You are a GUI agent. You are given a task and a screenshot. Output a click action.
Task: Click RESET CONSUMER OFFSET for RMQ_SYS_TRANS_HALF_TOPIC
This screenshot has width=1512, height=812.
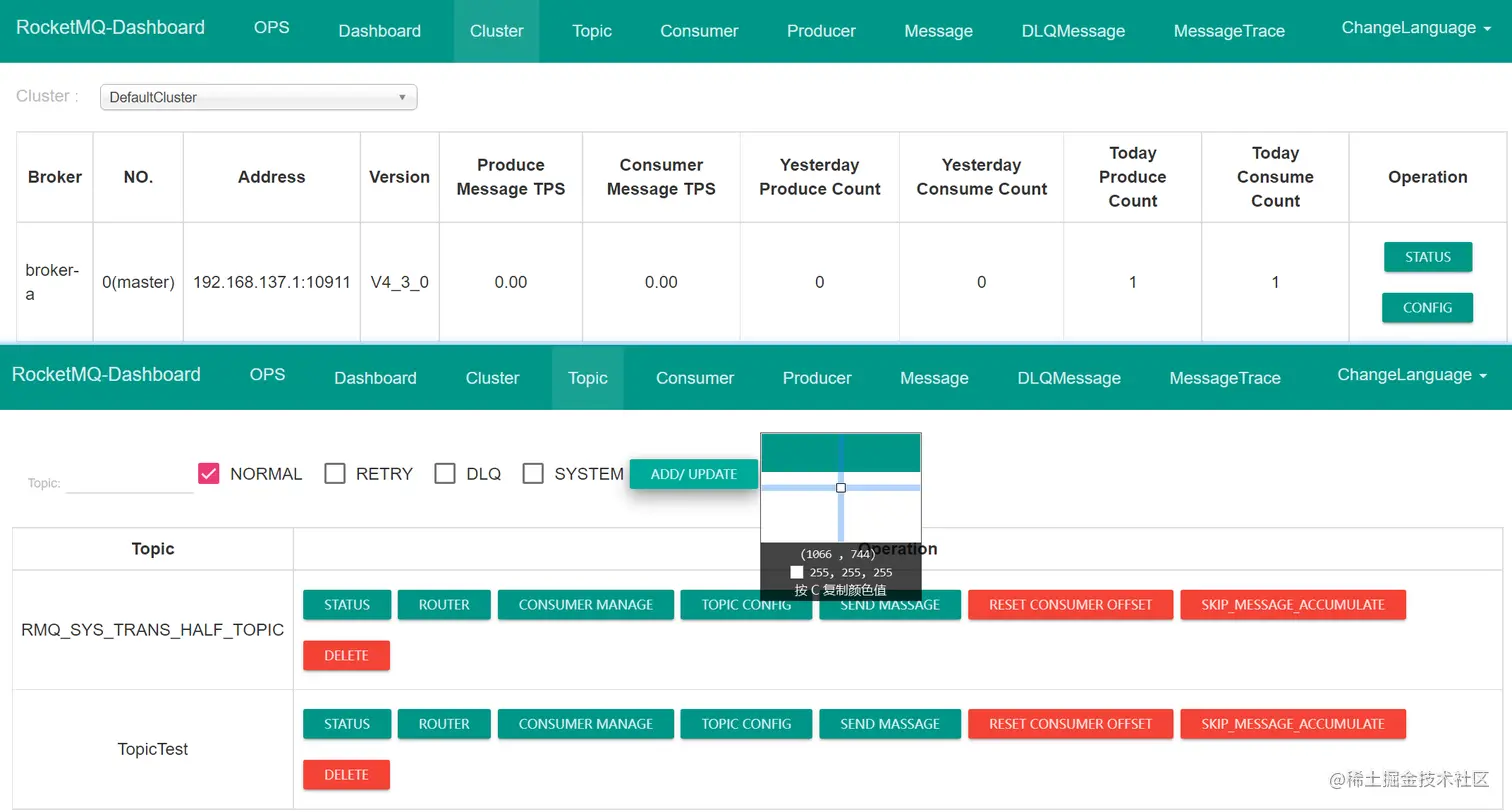pos(1070,605)
